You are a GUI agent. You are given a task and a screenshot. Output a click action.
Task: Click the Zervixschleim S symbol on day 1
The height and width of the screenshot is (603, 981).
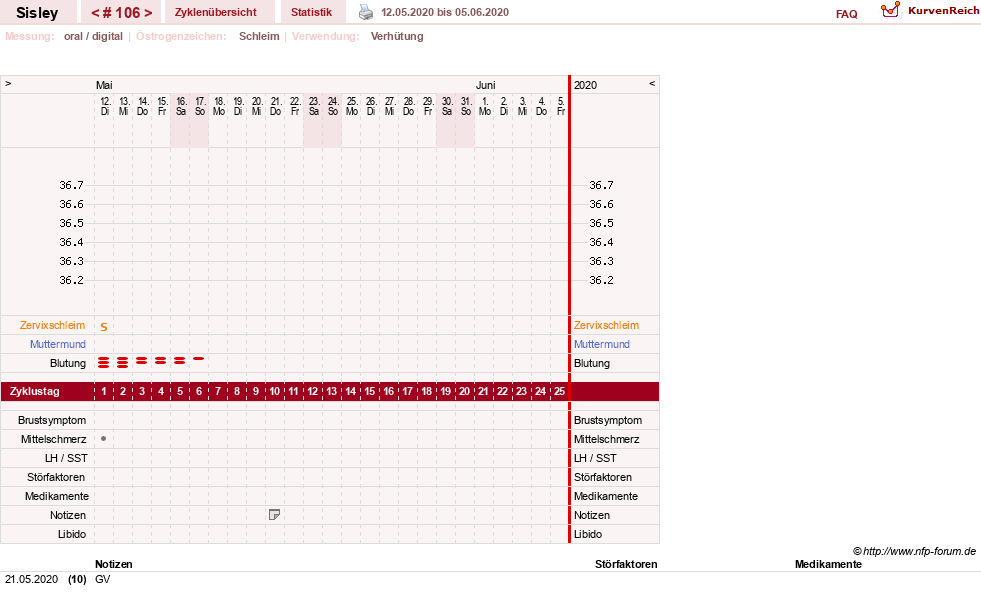point(104,327)
